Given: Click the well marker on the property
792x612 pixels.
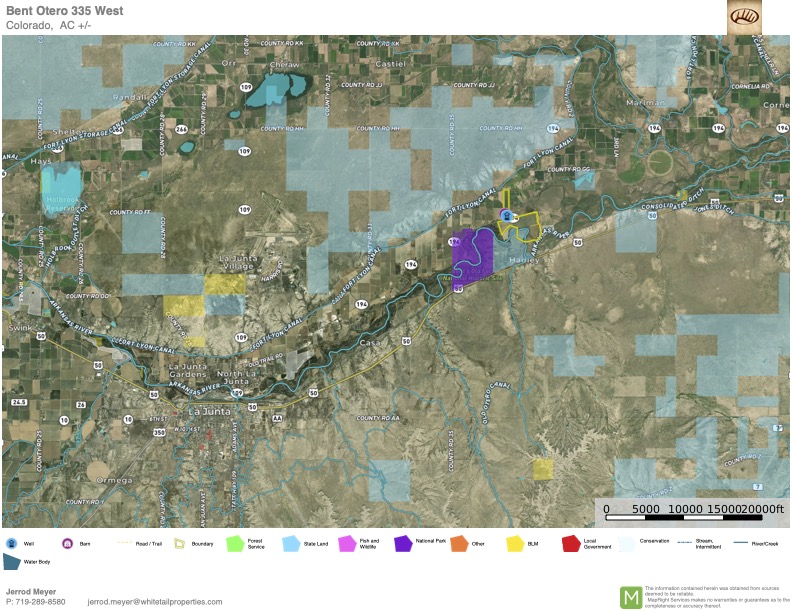Looking at the screenshot, I should pyautogui.click(x=507, y=215).
